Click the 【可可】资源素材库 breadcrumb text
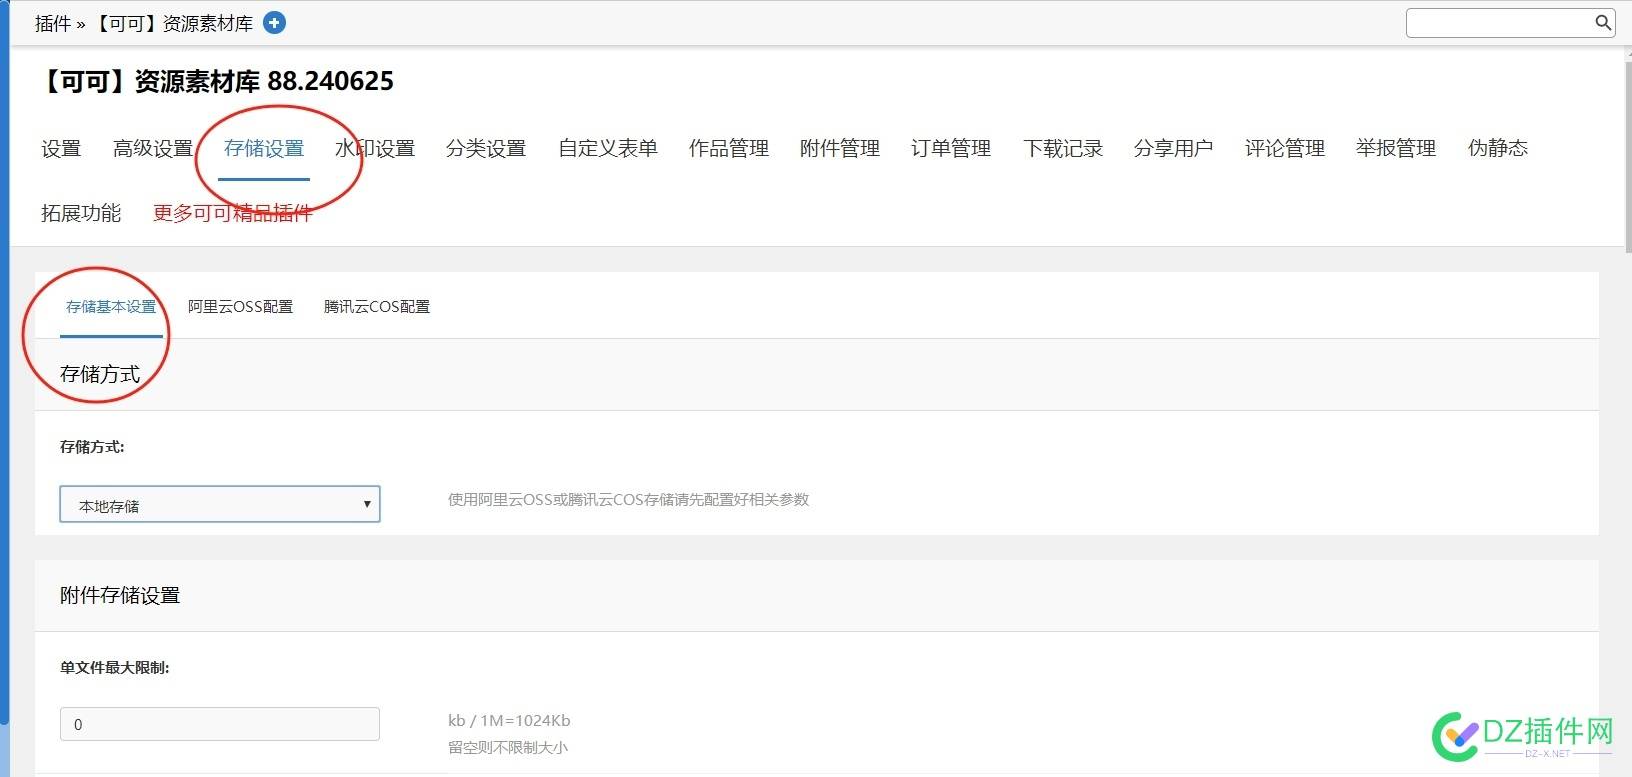Screen dimensions: 1632x777 (173, 23)
